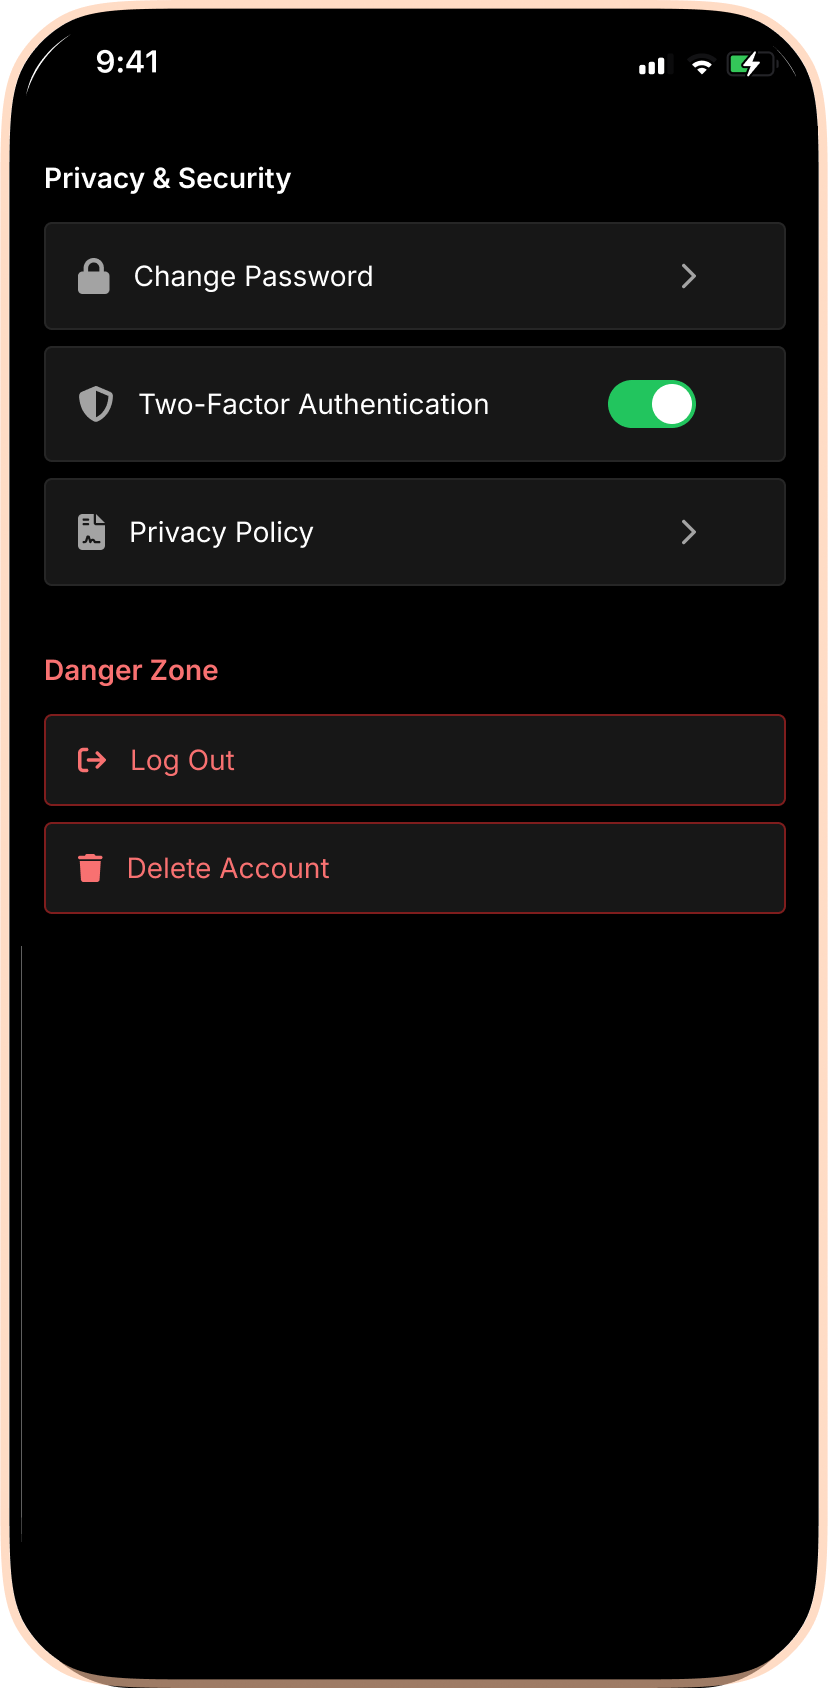Open Change Password via its chevron arrow
828x1688 pixels.
click(688, 276)
